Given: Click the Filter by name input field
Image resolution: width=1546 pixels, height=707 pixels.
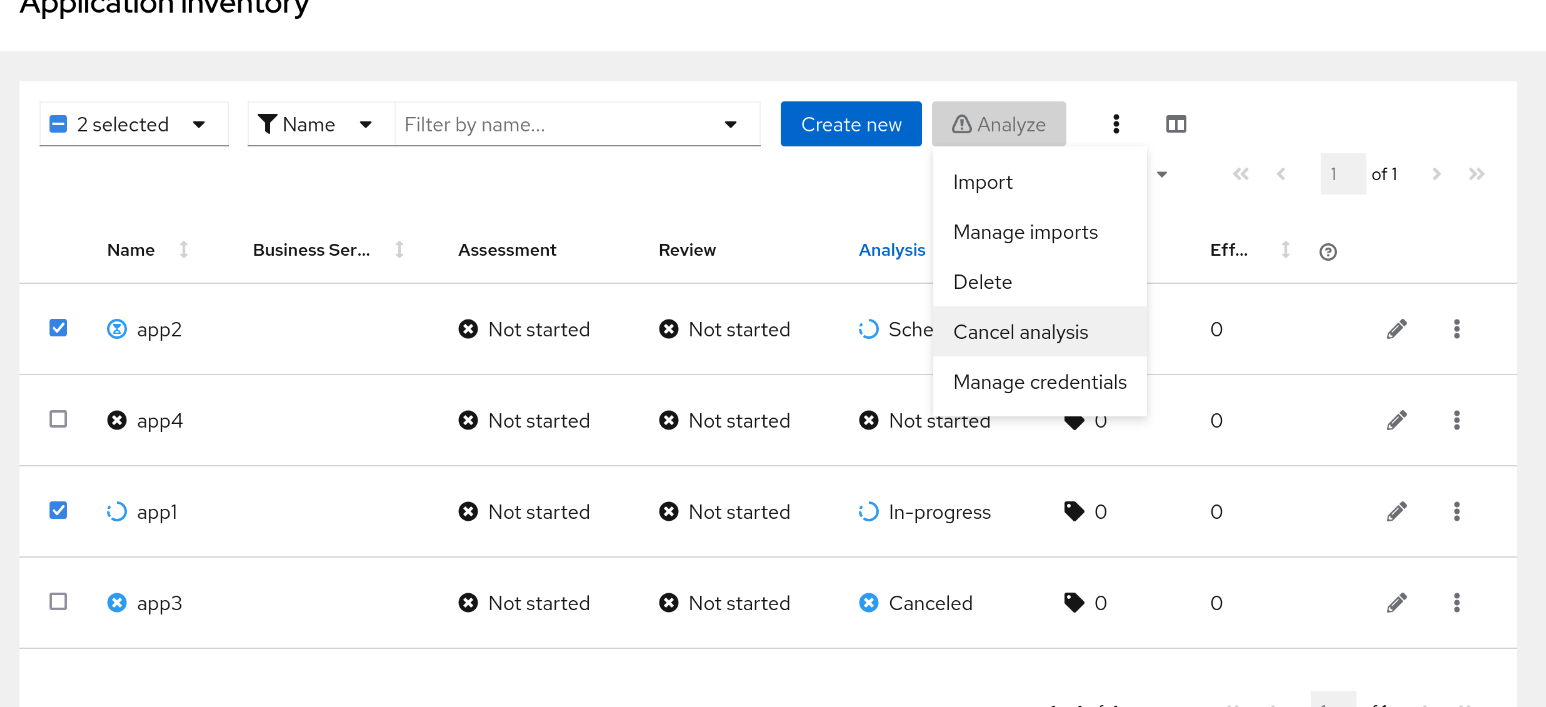Looking at the screenshot, I should tap(555, 124).
